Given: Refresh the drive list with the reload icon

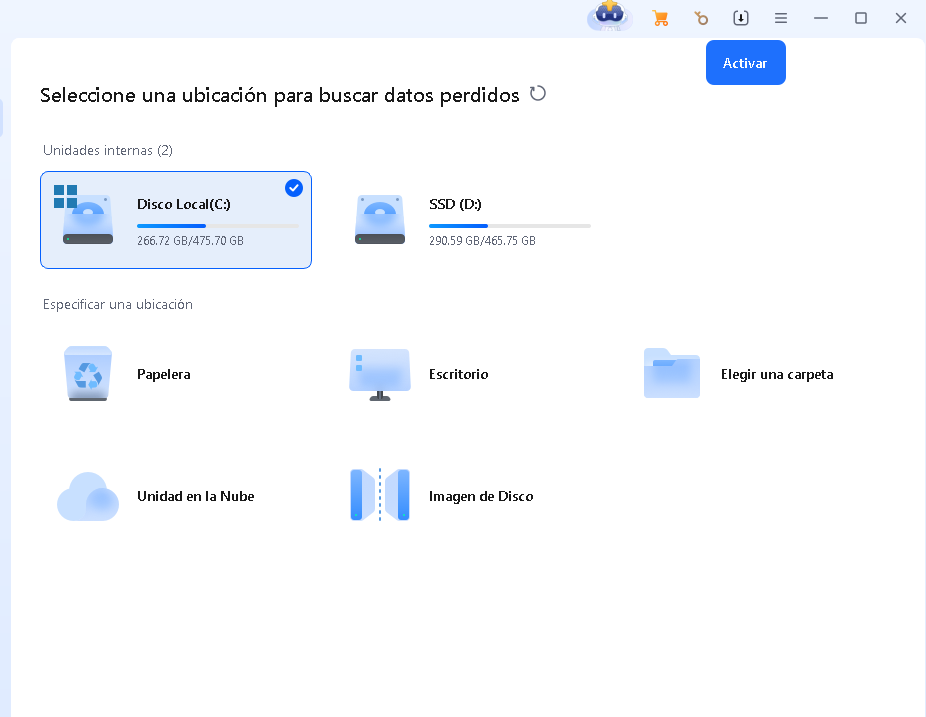Looking at the screenshot, I should pyautogui.click(x=538, y=94).
